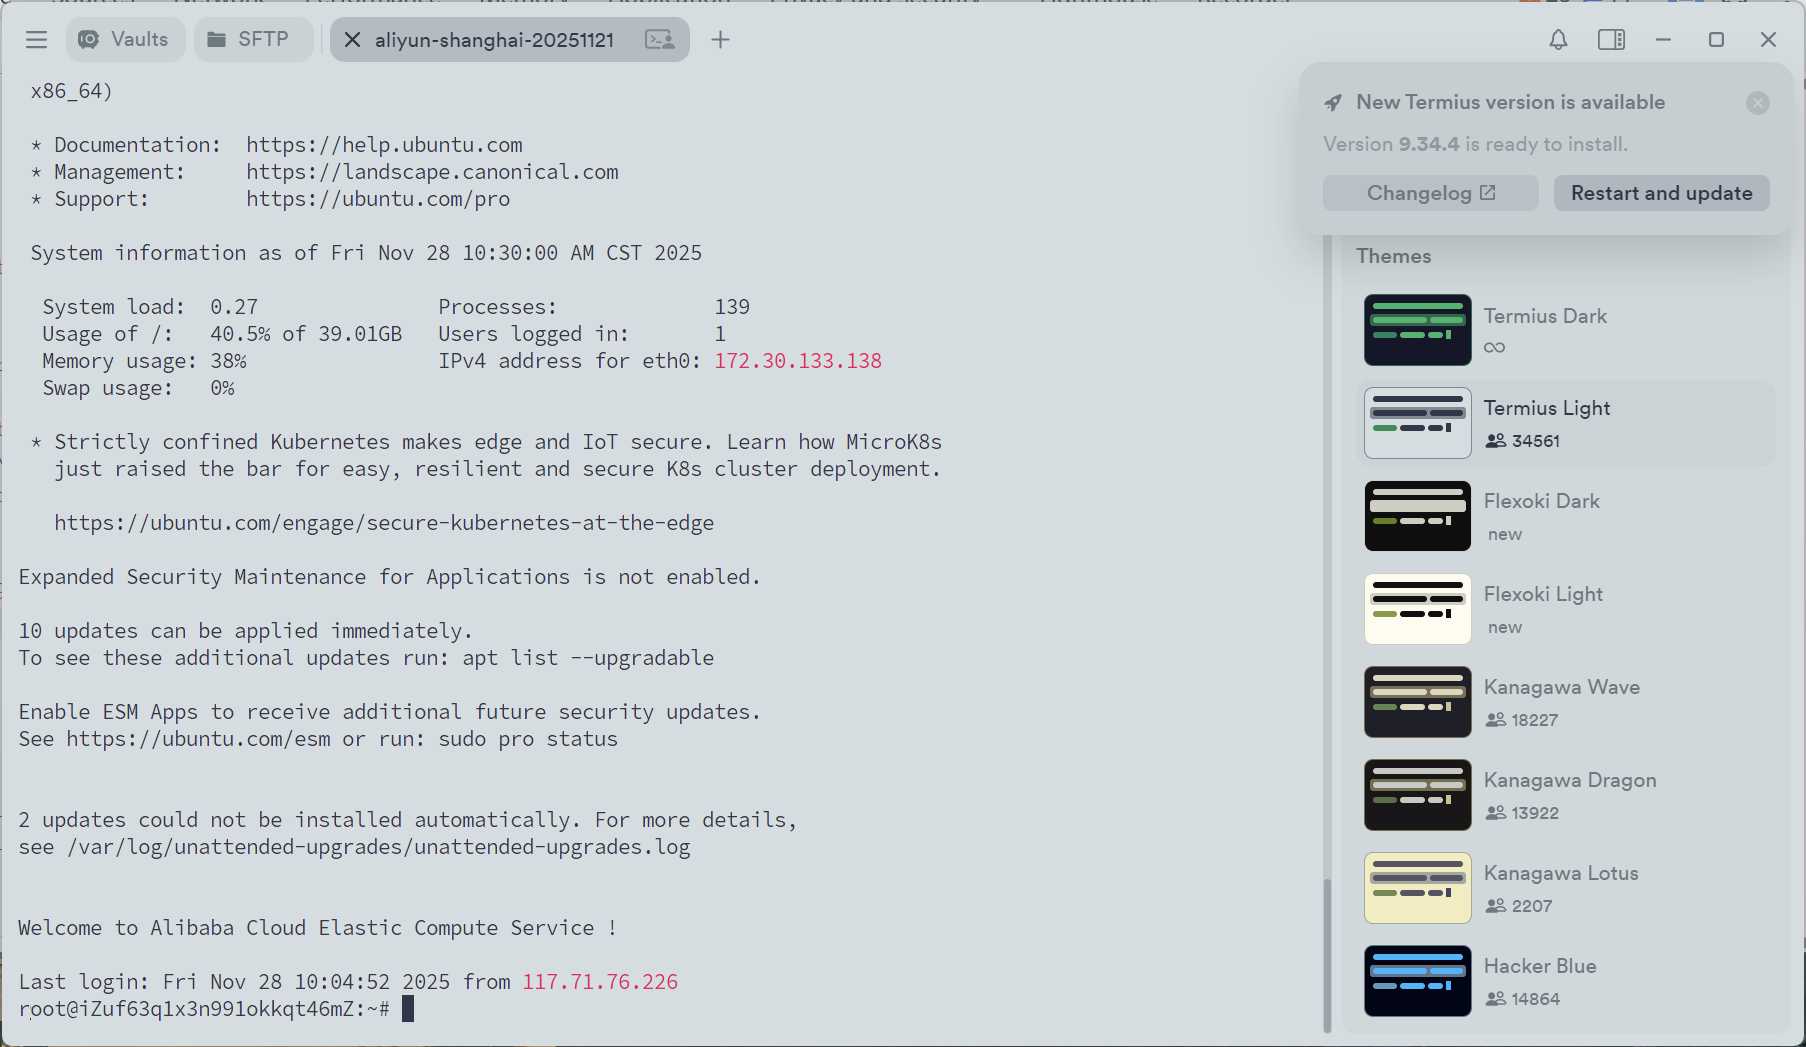The width and height of the screenshot is (1806, 1047).
Task: Open the notifications bell
Action: [1558, 40]
